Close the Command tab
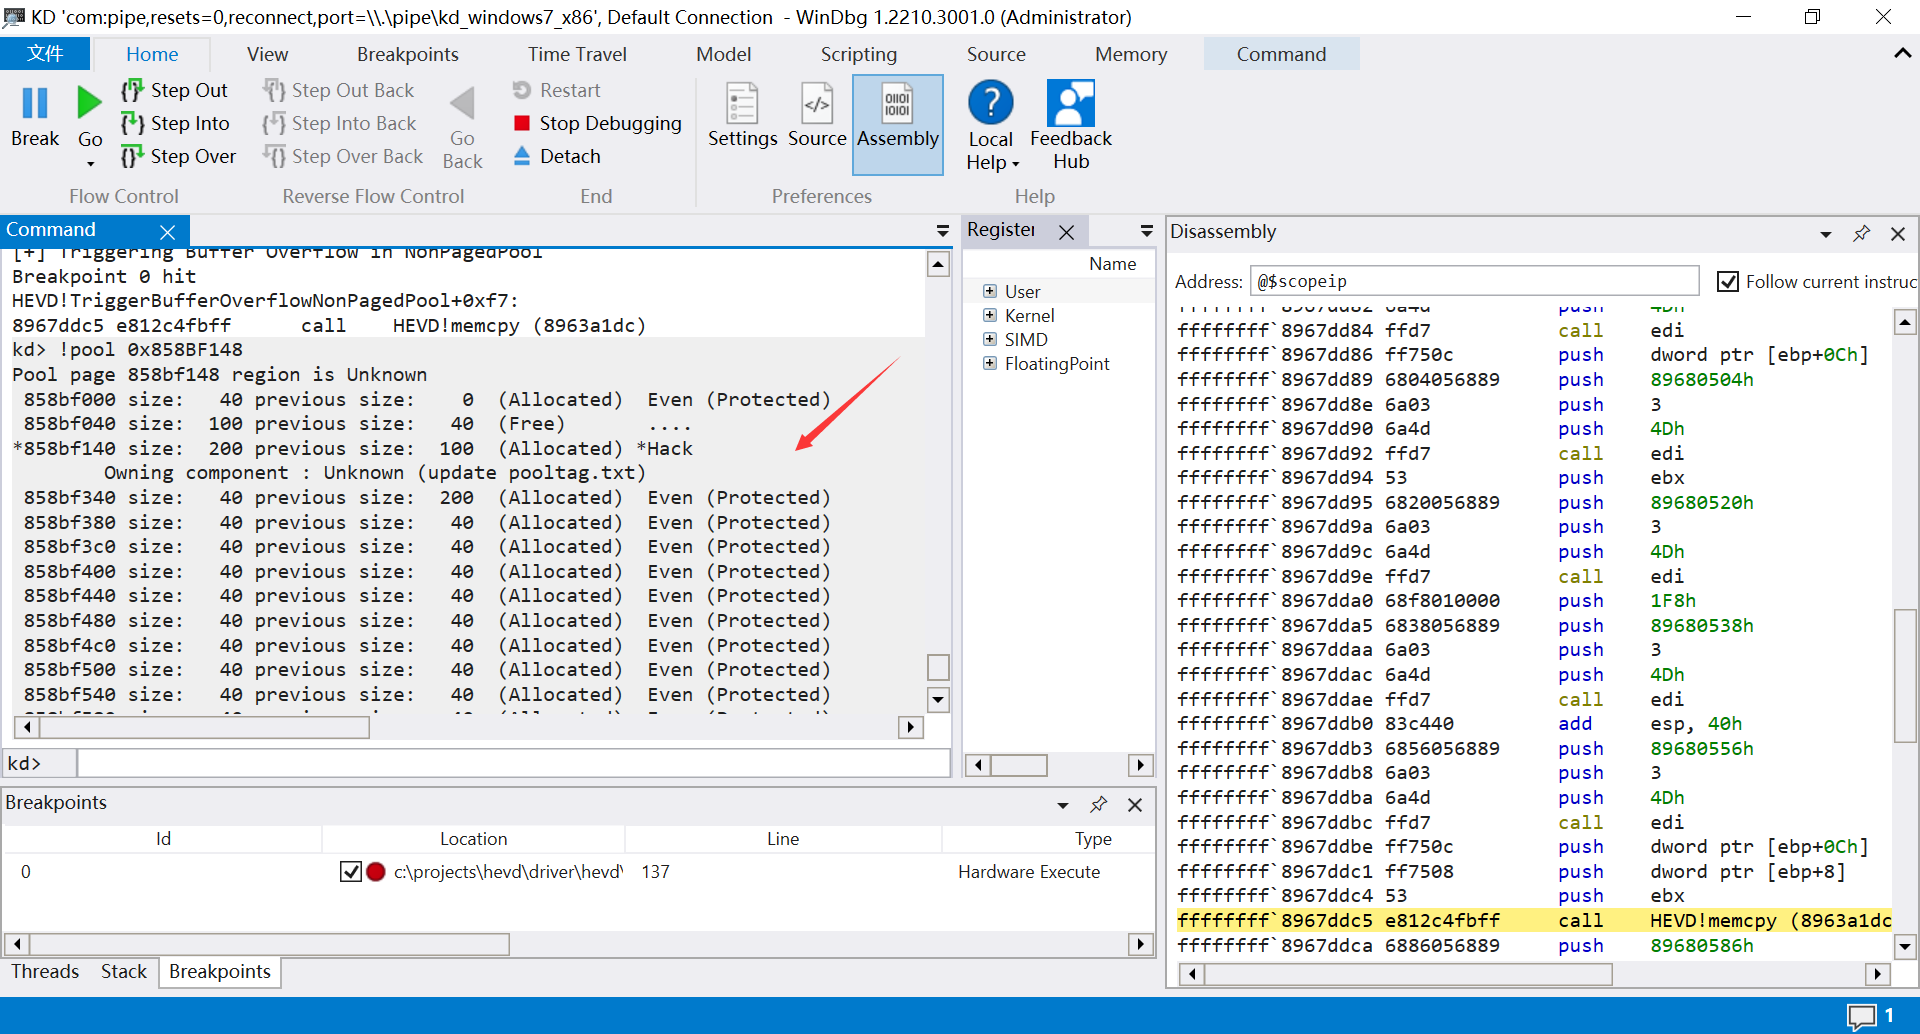The width and height of the screenshot is (1920, 1034). pyautogui.click(x=168, y=232)
